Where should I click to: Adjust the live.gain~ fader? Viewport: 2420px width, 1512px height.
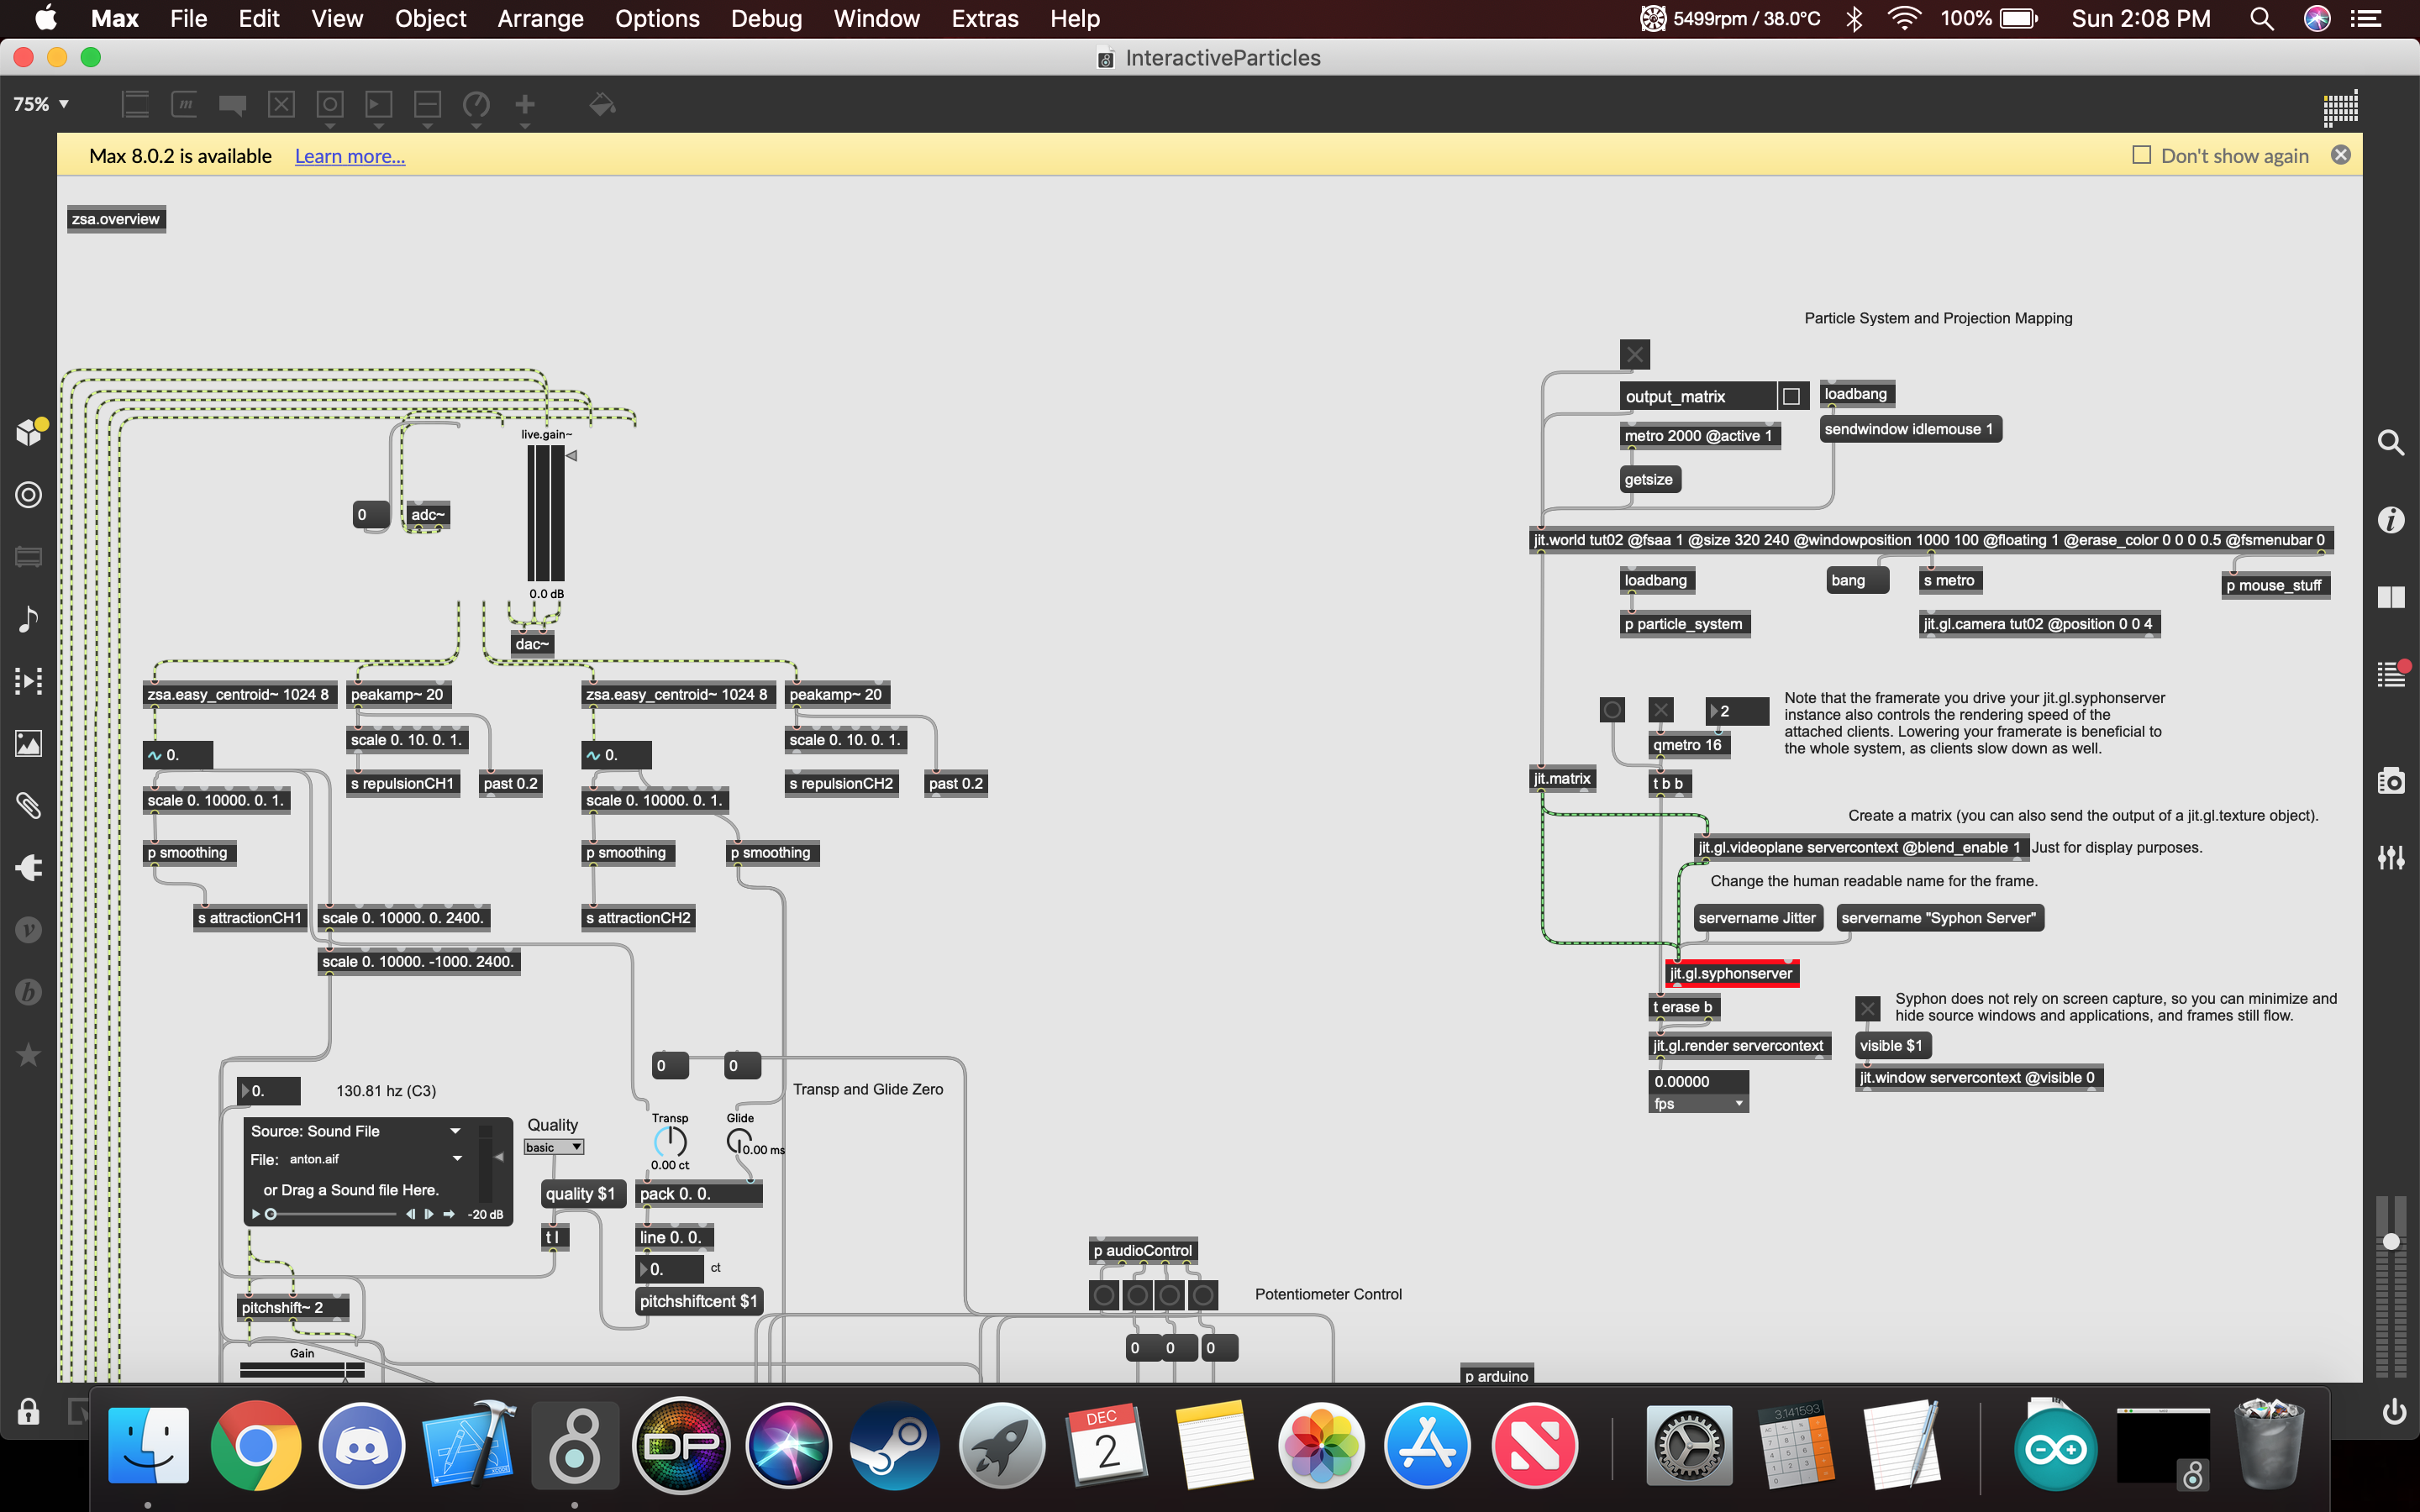[546, 513]
